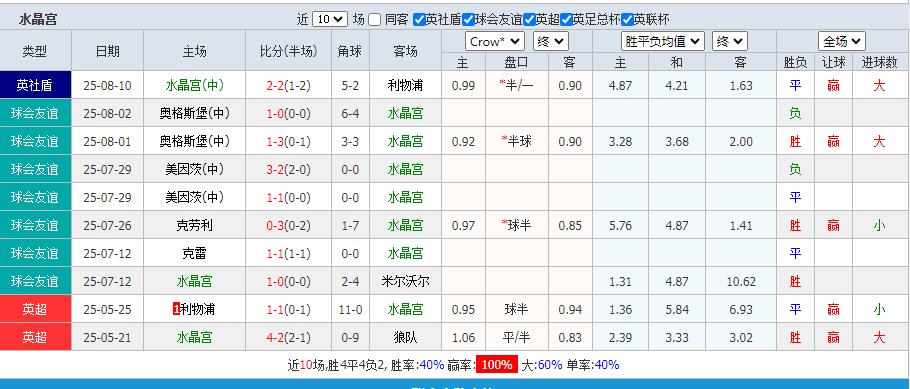Click the 40% 胜率 value
910x389 pixels.
tap(431, 365)
